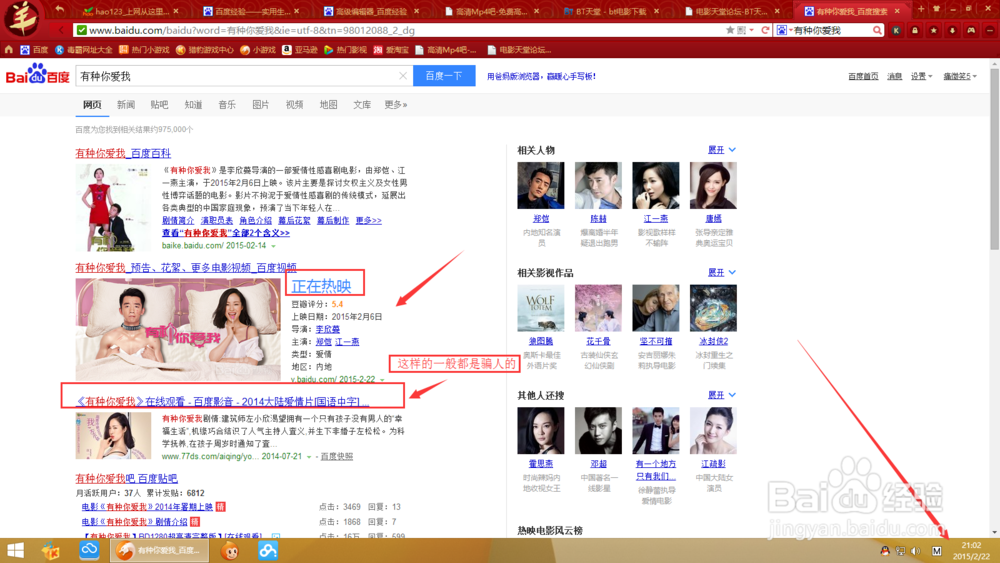Click the 陈赫 portrait thumbnail

[x=598, y=186]
